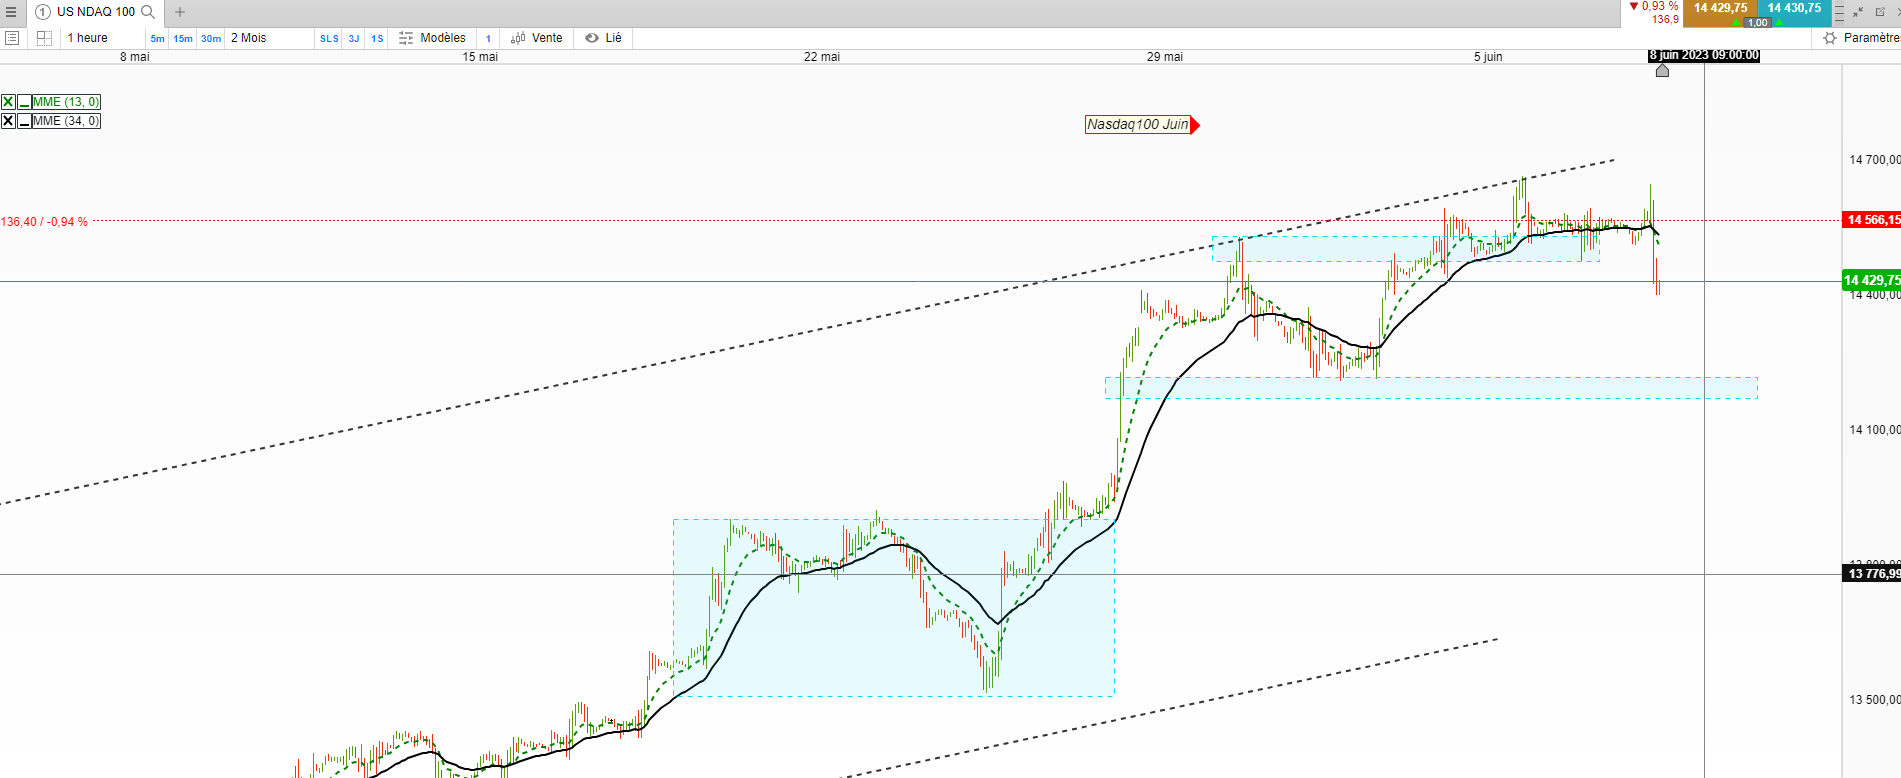
Task: Detach chart with the pop-out window icon
Action: (1880, 12)
